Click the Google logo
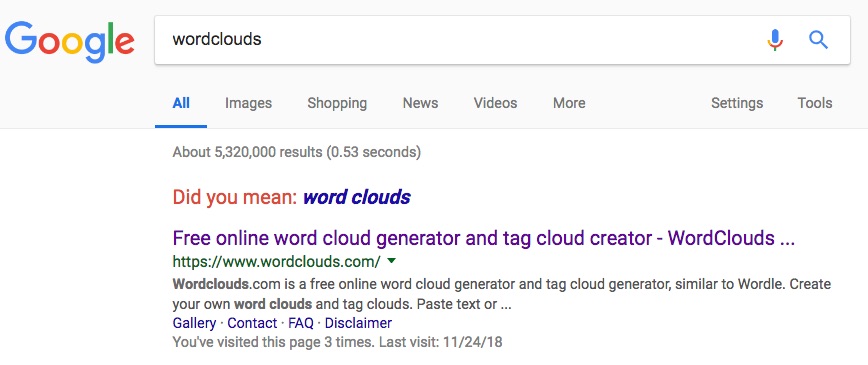 tap(69, 42)
